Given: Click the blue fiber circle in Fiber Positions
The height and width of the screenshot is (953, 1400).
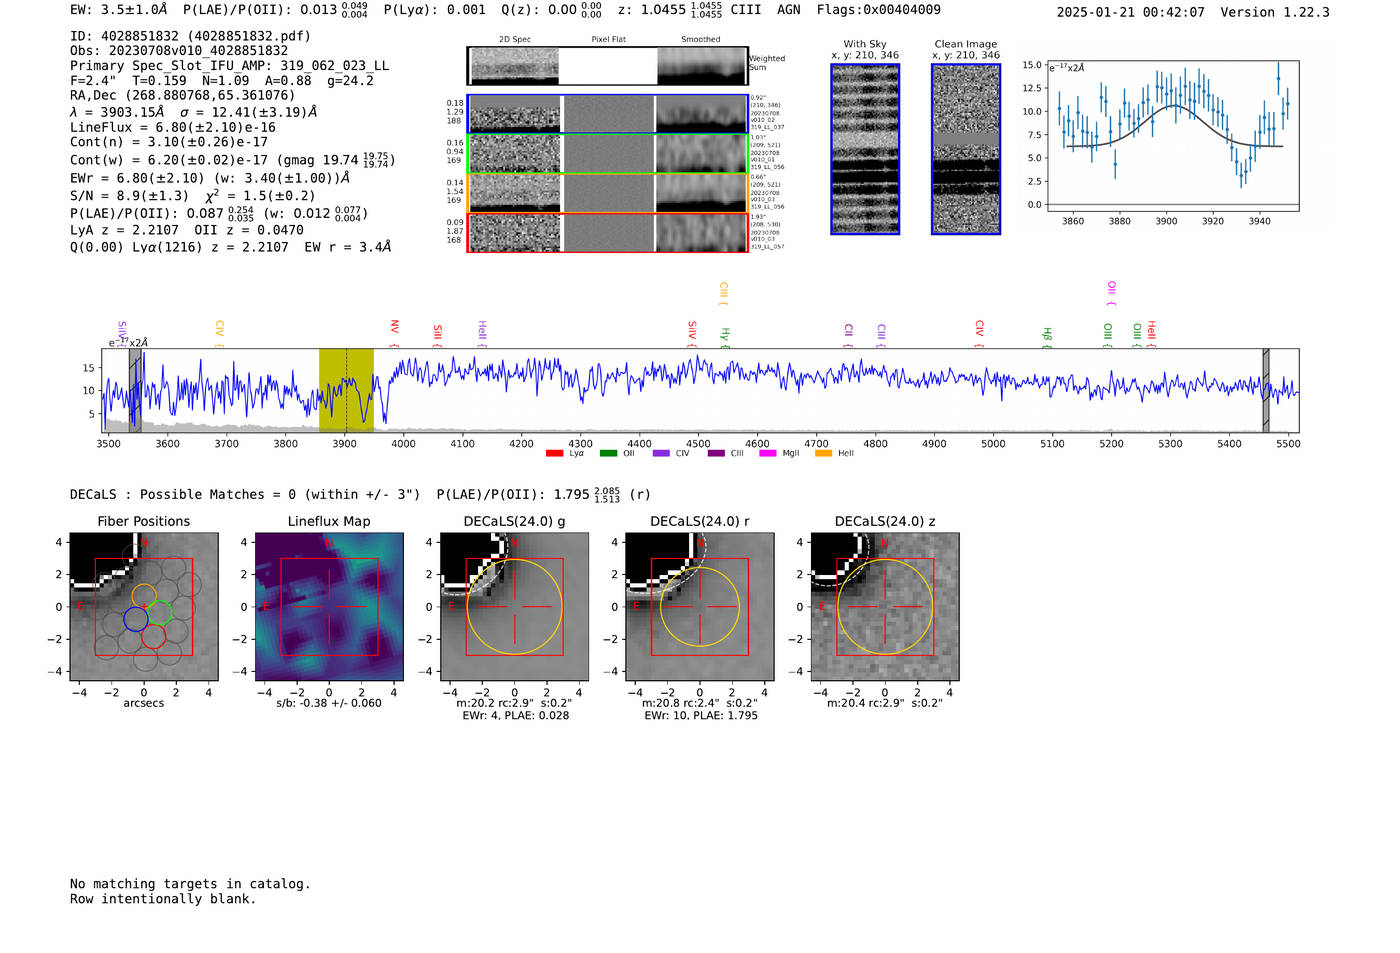Looking at the screenshot, I should pyautogui.click(x=136, y=619).
